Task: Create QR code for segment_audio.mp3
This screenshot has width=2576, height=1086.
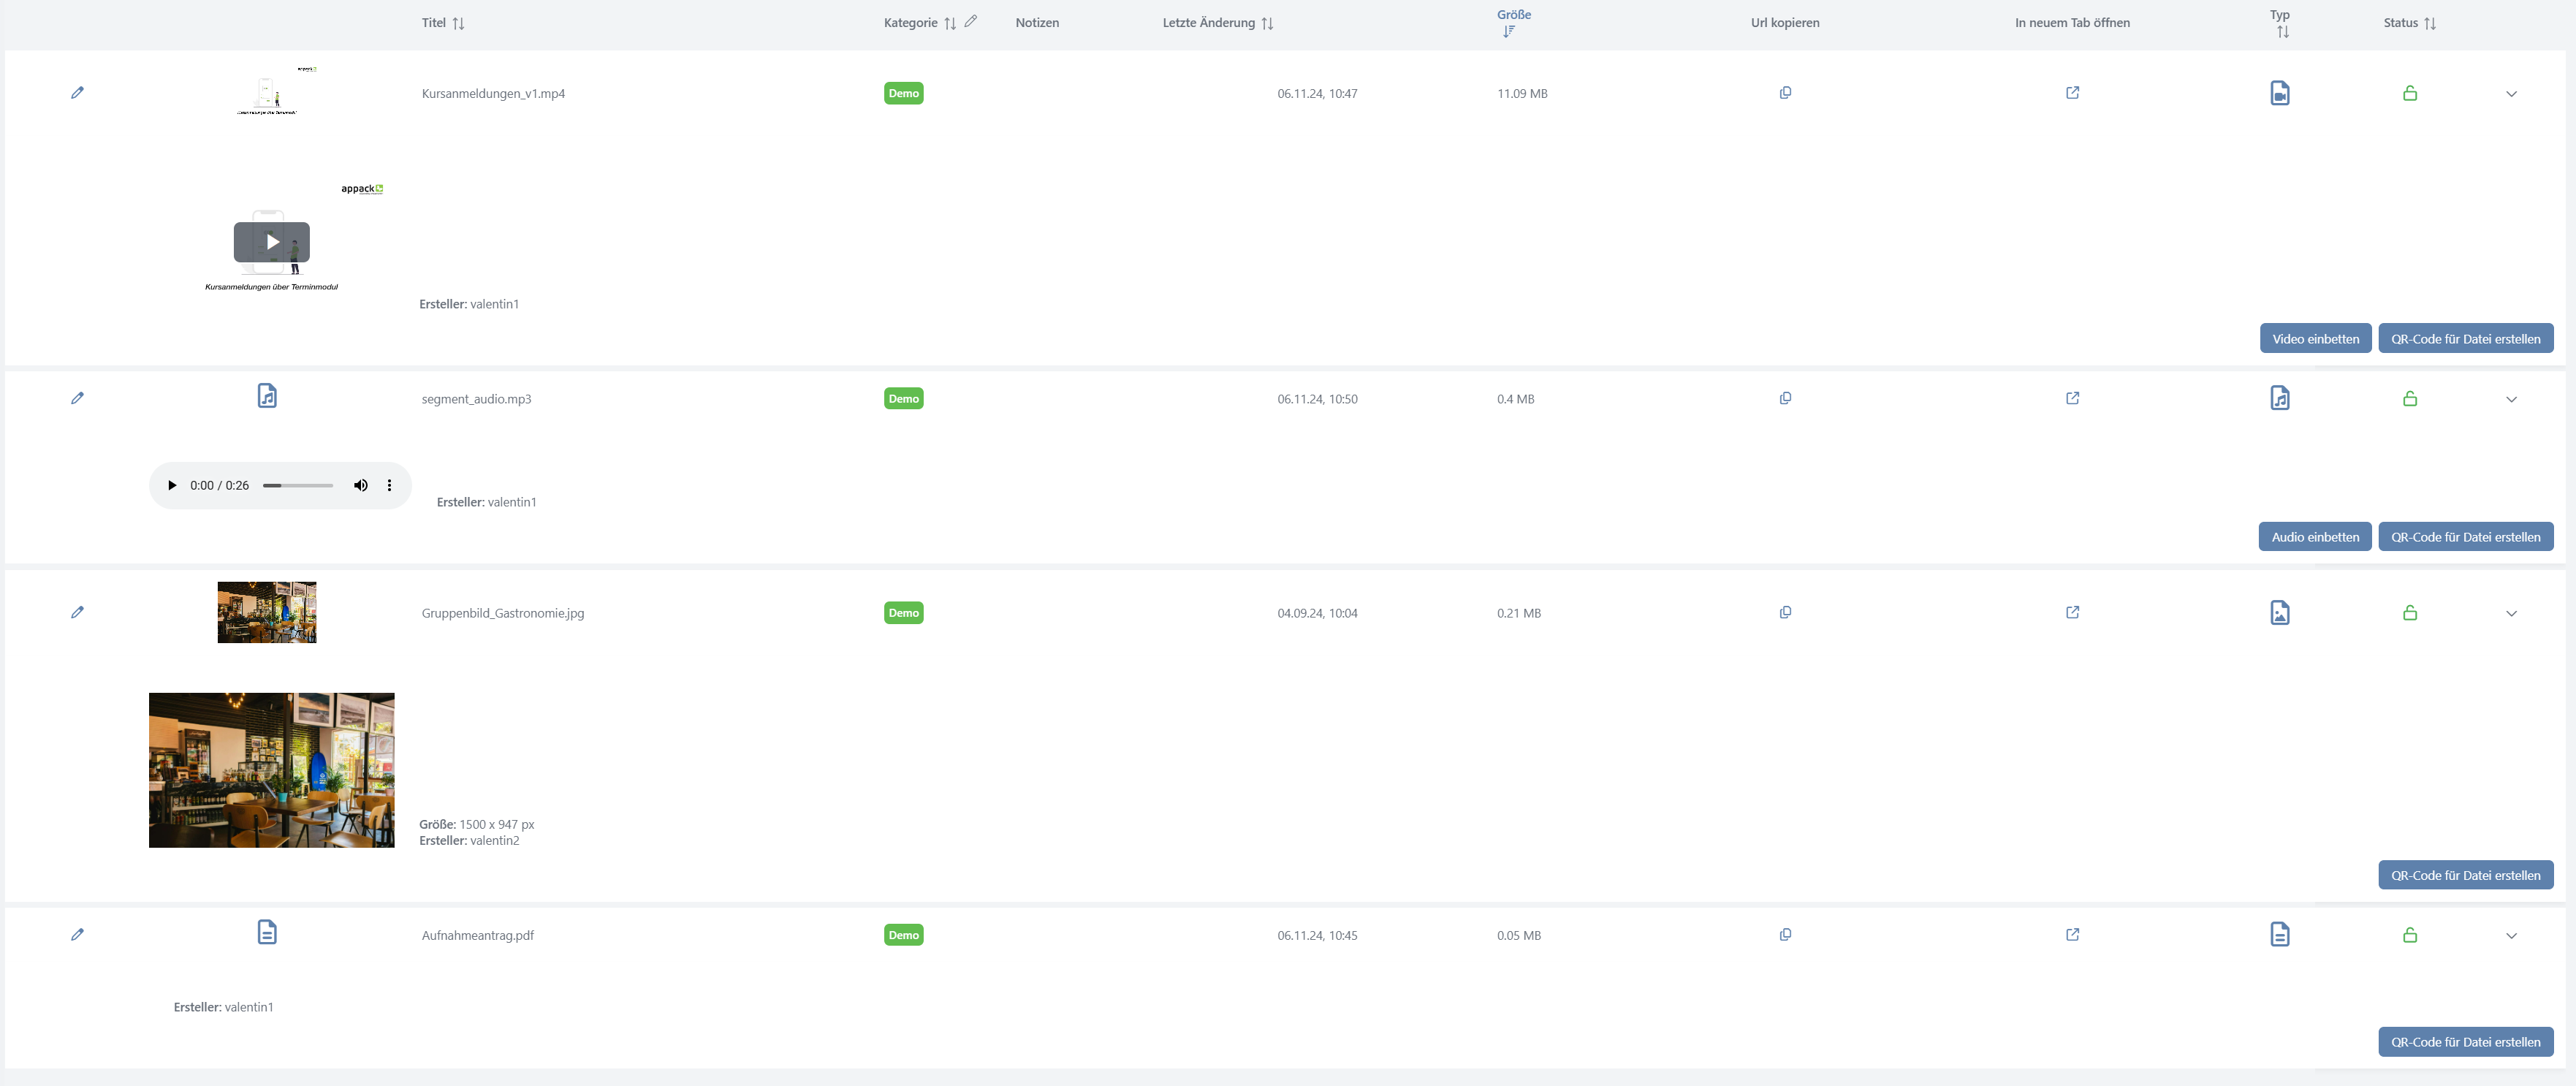Action: (x=2465, y=536)
